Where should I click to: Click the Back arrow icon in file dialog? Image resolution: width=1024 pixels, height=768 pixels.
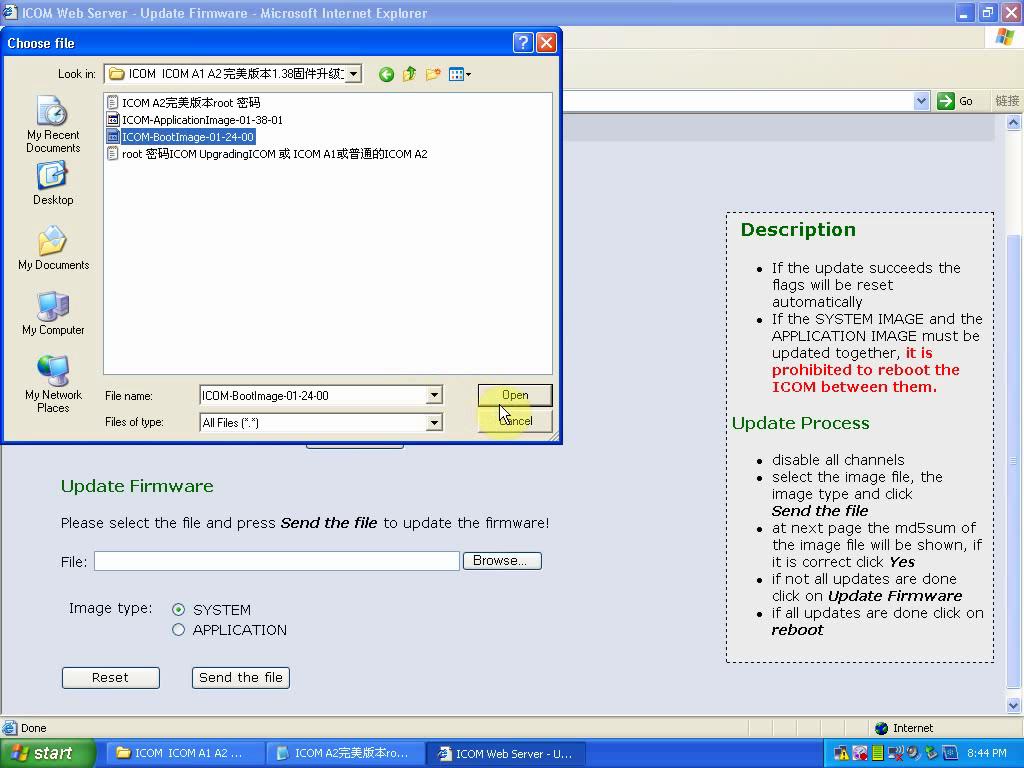386,74
